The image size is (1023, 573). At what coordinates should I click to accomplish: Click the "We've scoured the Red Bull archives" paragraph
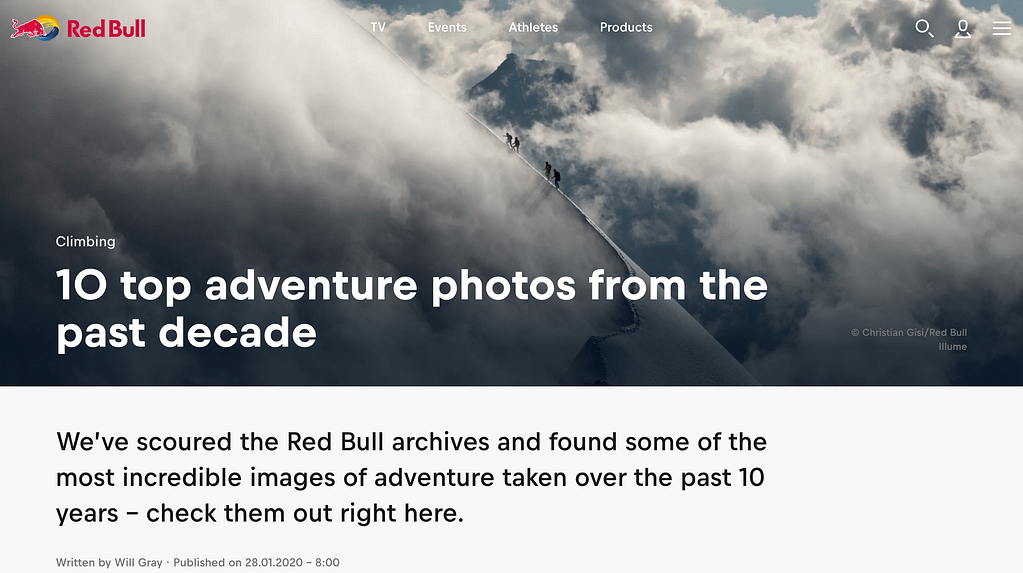coord(411,477)
